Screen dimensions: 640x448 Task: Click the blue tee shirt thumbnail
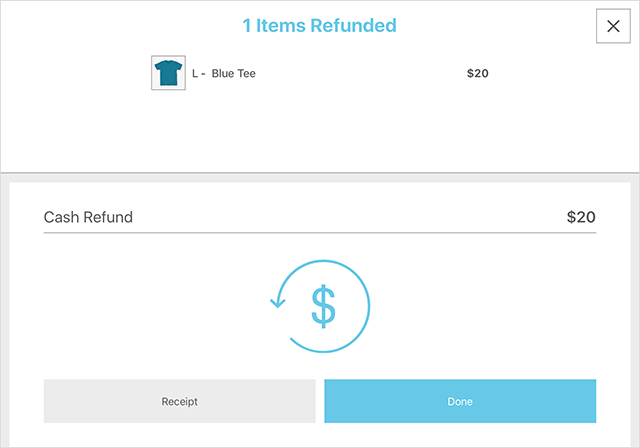point(167,73)
